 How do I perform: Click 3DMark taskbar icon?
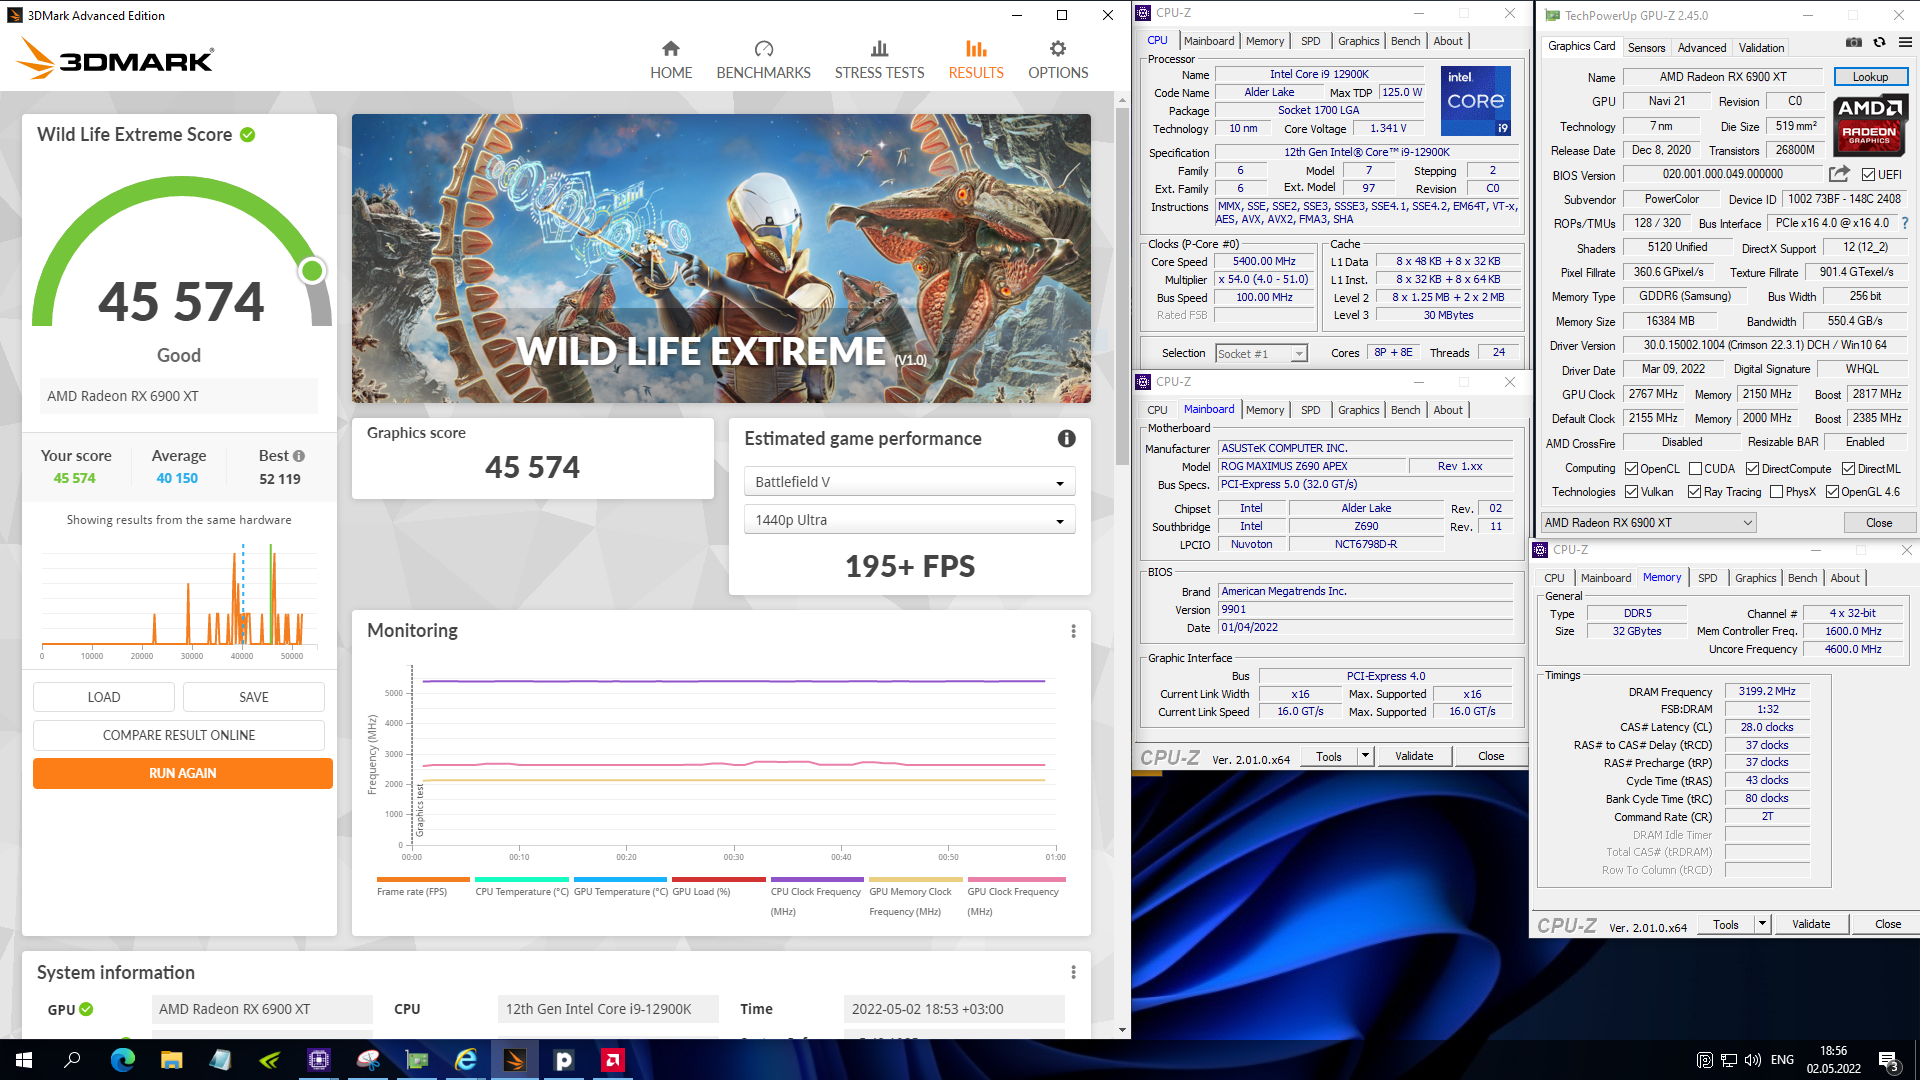click(x=515, y=1060)
